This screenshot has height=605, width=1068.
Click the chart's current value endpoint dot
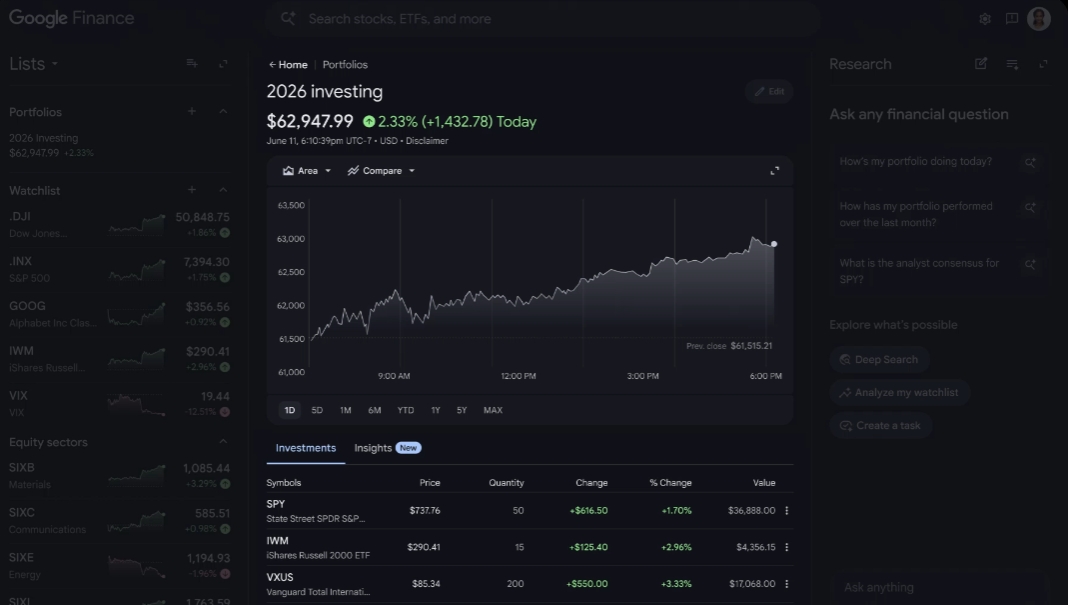click(x=774, y=244)
